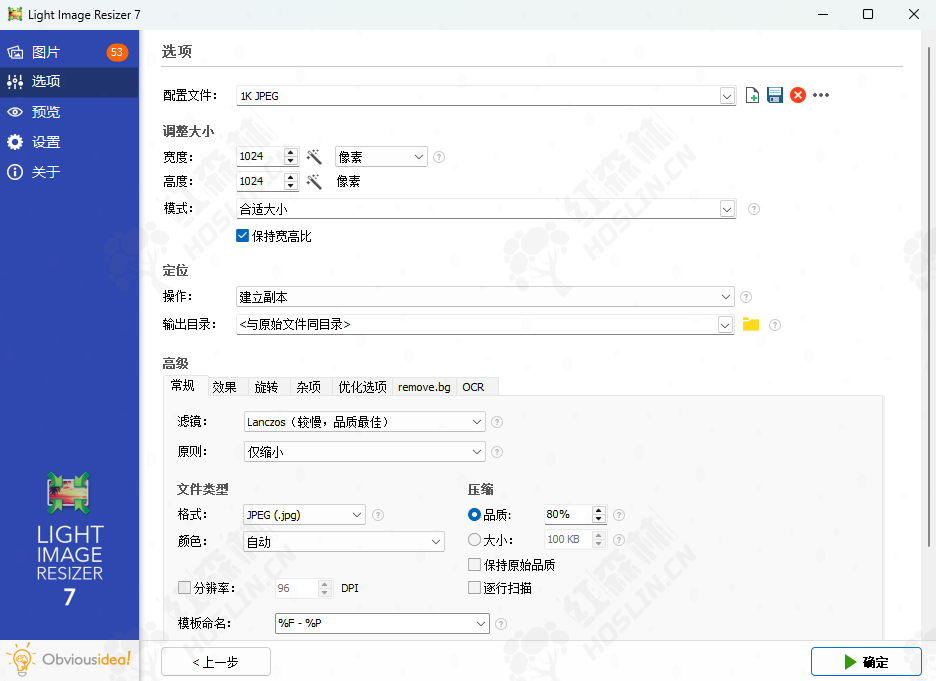Click the Light Image Resizer app logo
The image size is (936, 681).
tap(69, 493)
